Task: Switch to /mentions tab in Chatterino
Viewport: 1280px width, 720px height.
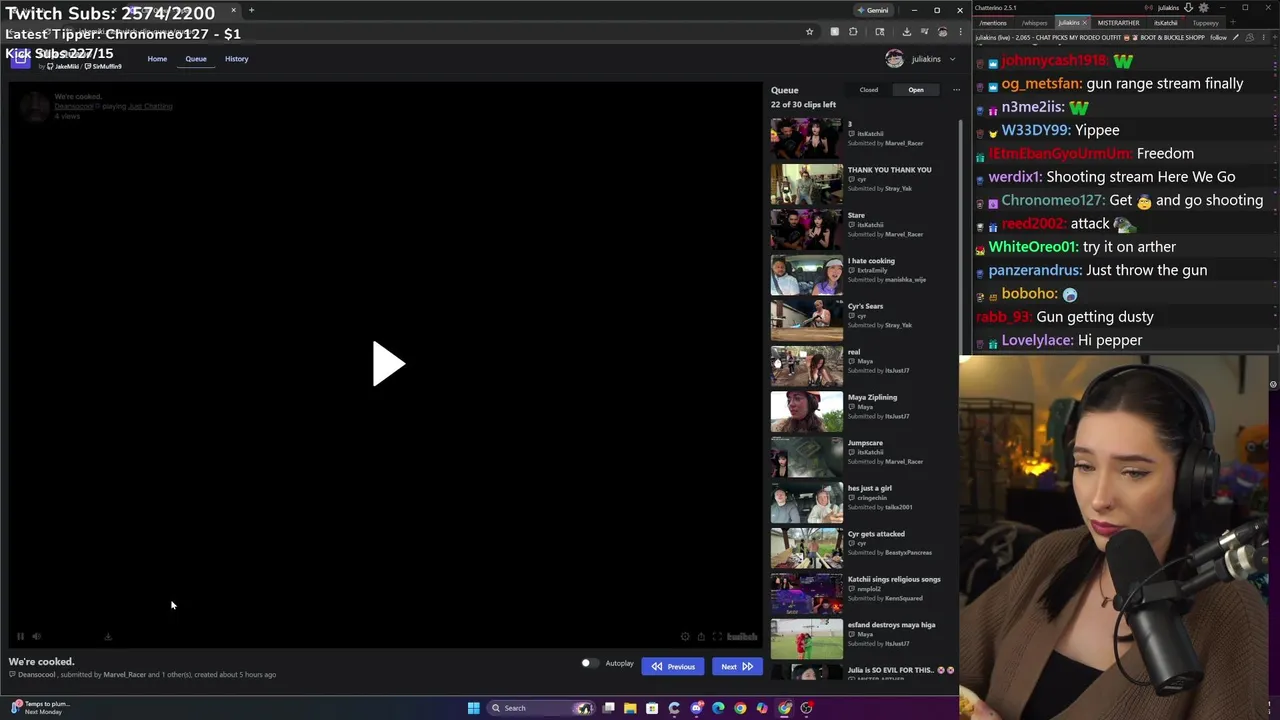Action: pyautogui.click(x=993, y=22)
